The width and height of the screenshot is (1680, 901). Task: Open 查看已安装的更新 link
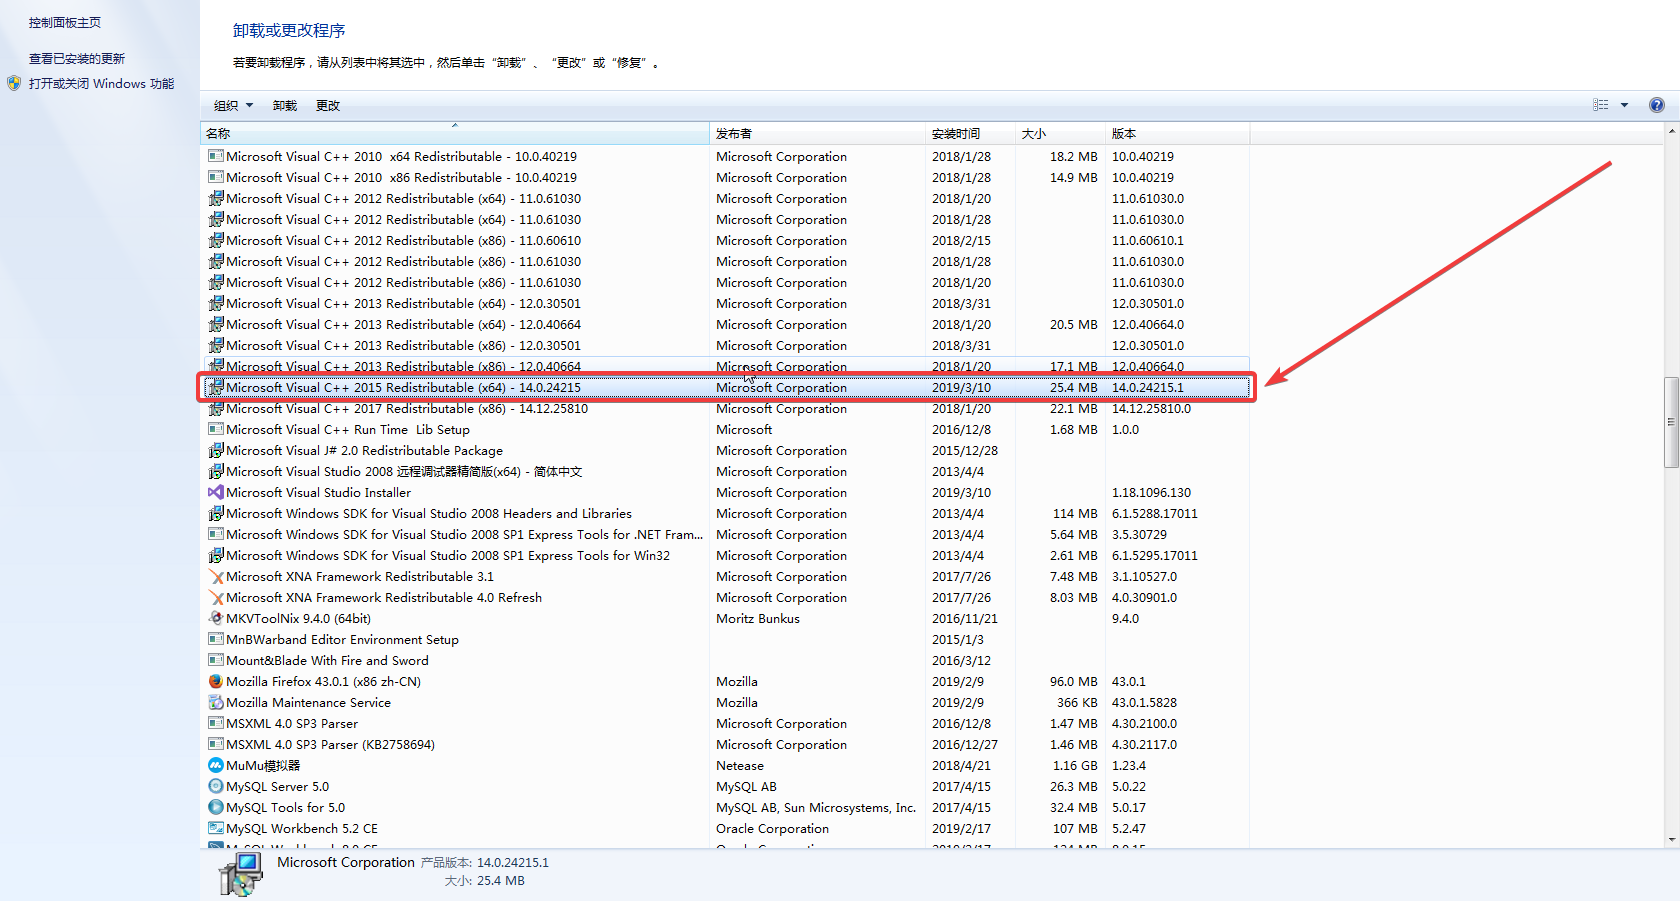(77, 58)
